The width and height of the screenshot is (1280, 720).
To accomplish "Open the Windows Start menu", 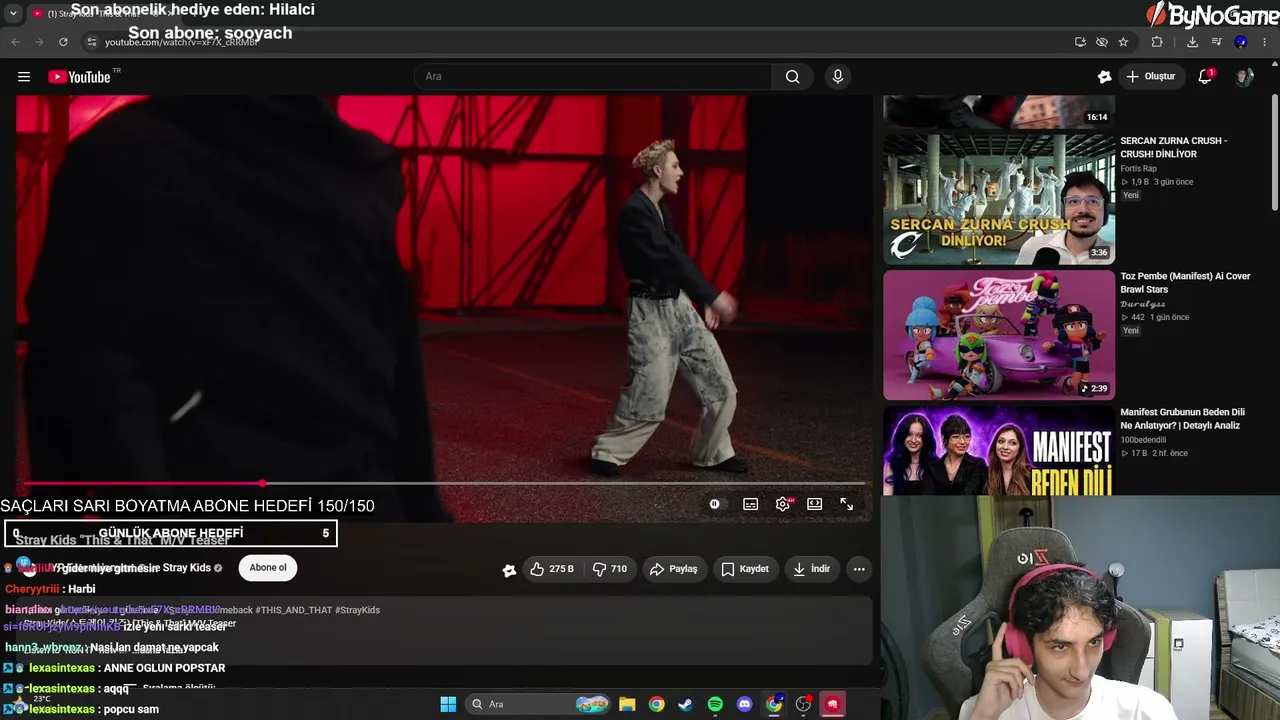I will (x=448, y=704).
